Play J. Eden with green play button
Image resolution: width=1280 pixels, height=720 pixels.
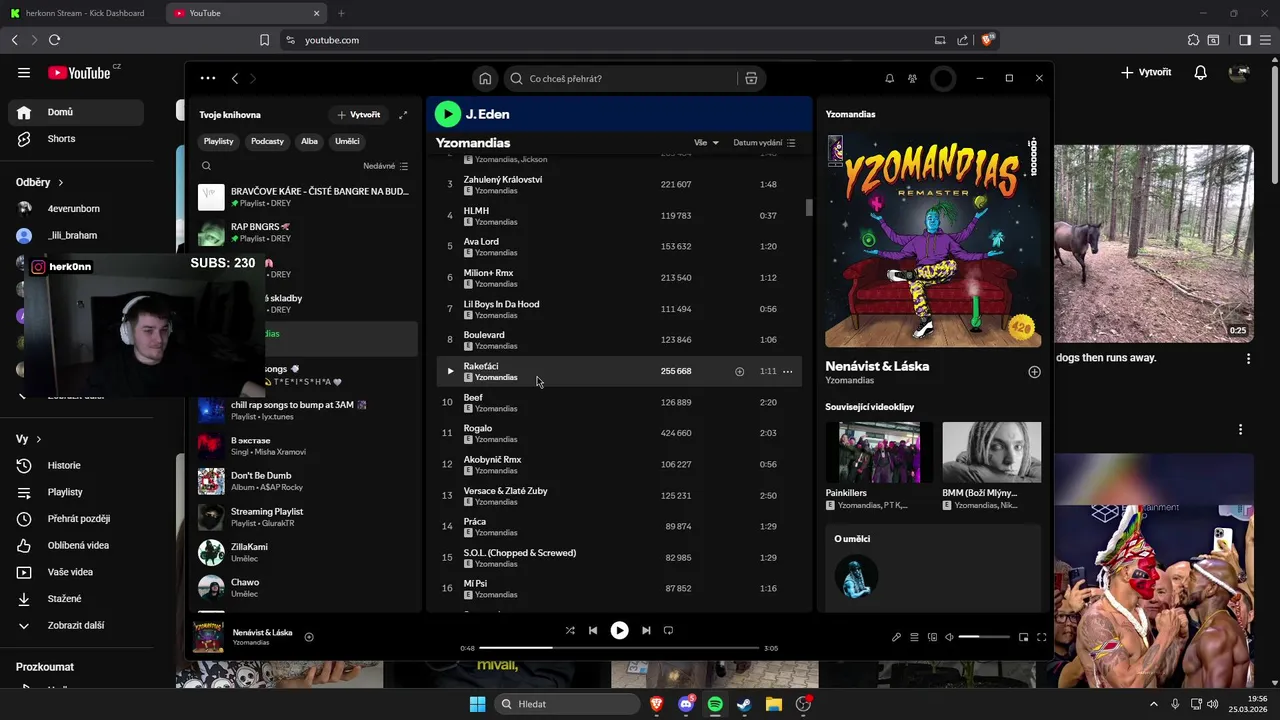click(x=447, y=114)
